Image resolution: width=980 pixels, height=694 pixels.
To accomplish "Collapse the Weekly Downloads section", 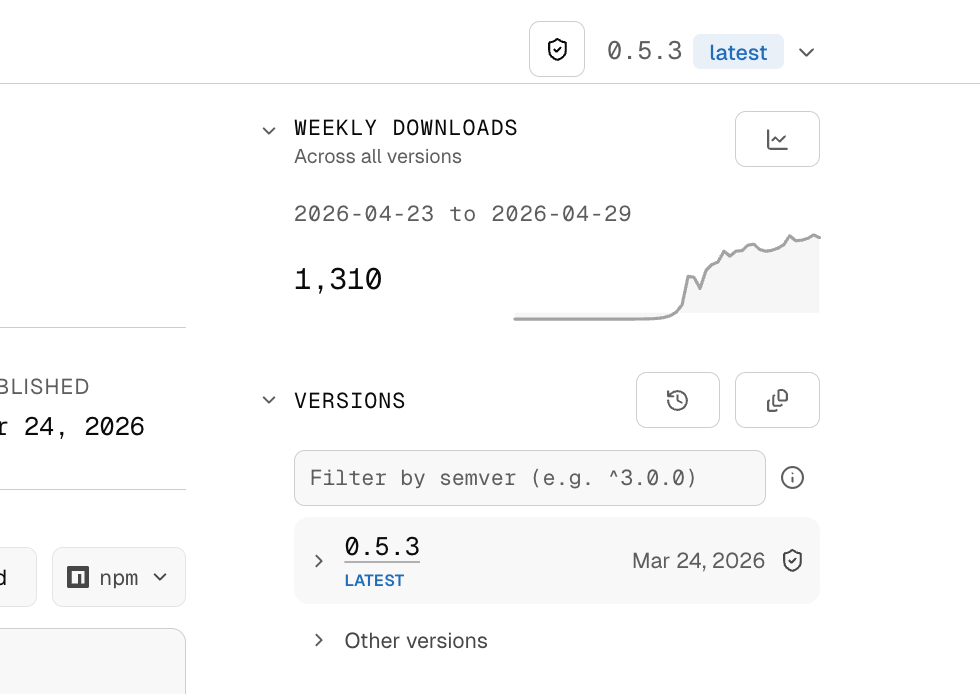I will (x=269, y=130).
